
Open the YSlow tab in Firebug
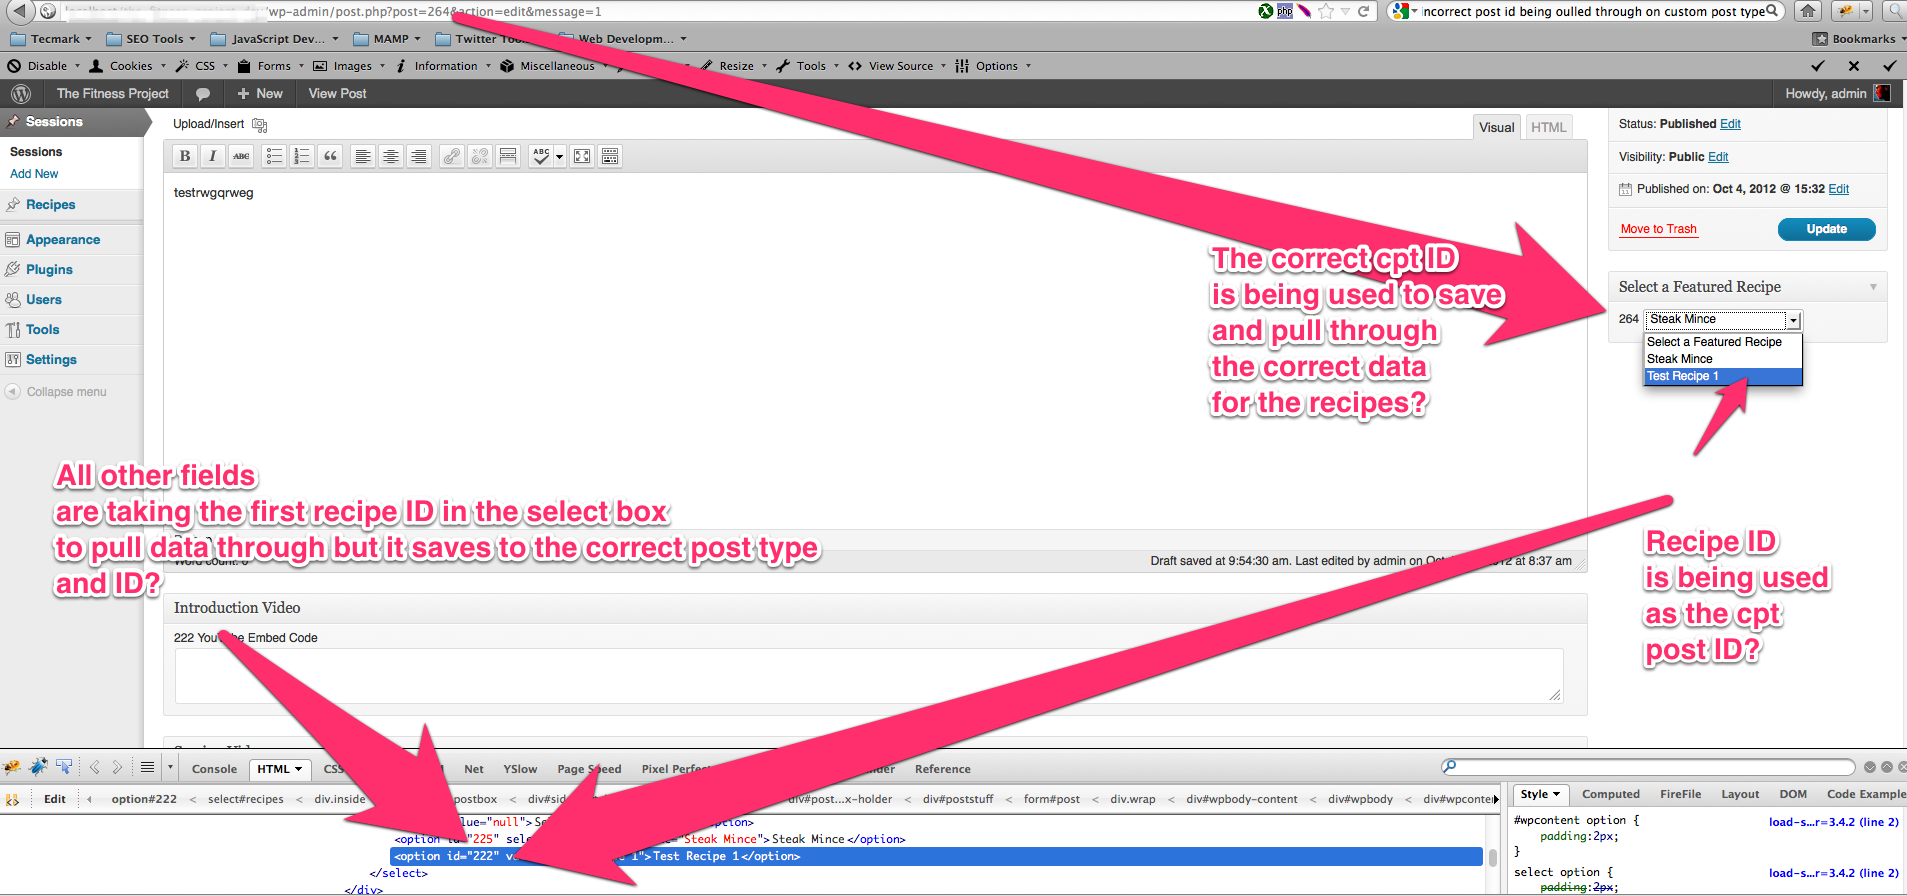(x=520, y=769)
